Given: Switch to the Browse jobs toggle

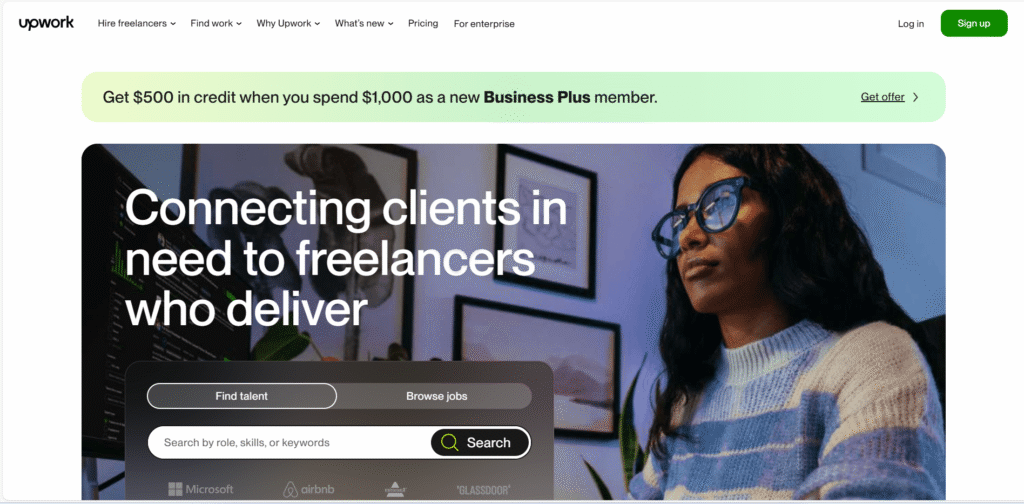Looking at the screenshot, I should [x=436, y=396].
